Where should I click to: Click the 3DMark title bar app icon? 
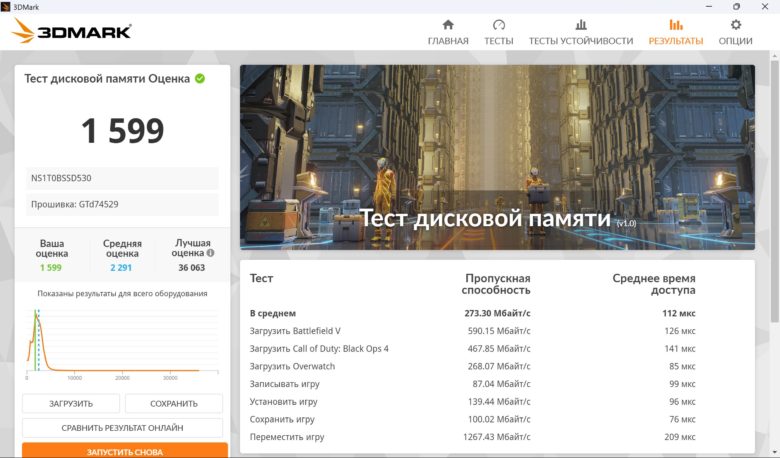point(5,6)
